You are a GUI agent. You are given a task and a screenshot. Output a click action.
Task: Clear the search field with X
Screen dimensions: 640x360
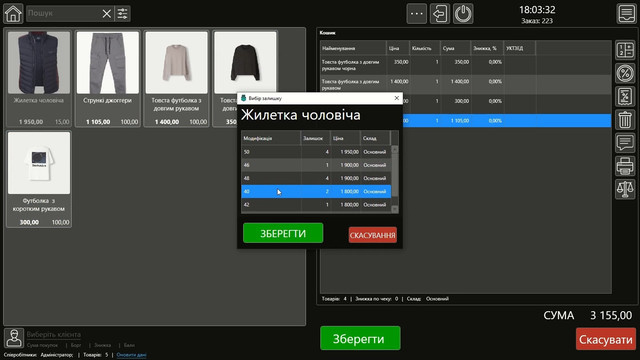[107, 14]
